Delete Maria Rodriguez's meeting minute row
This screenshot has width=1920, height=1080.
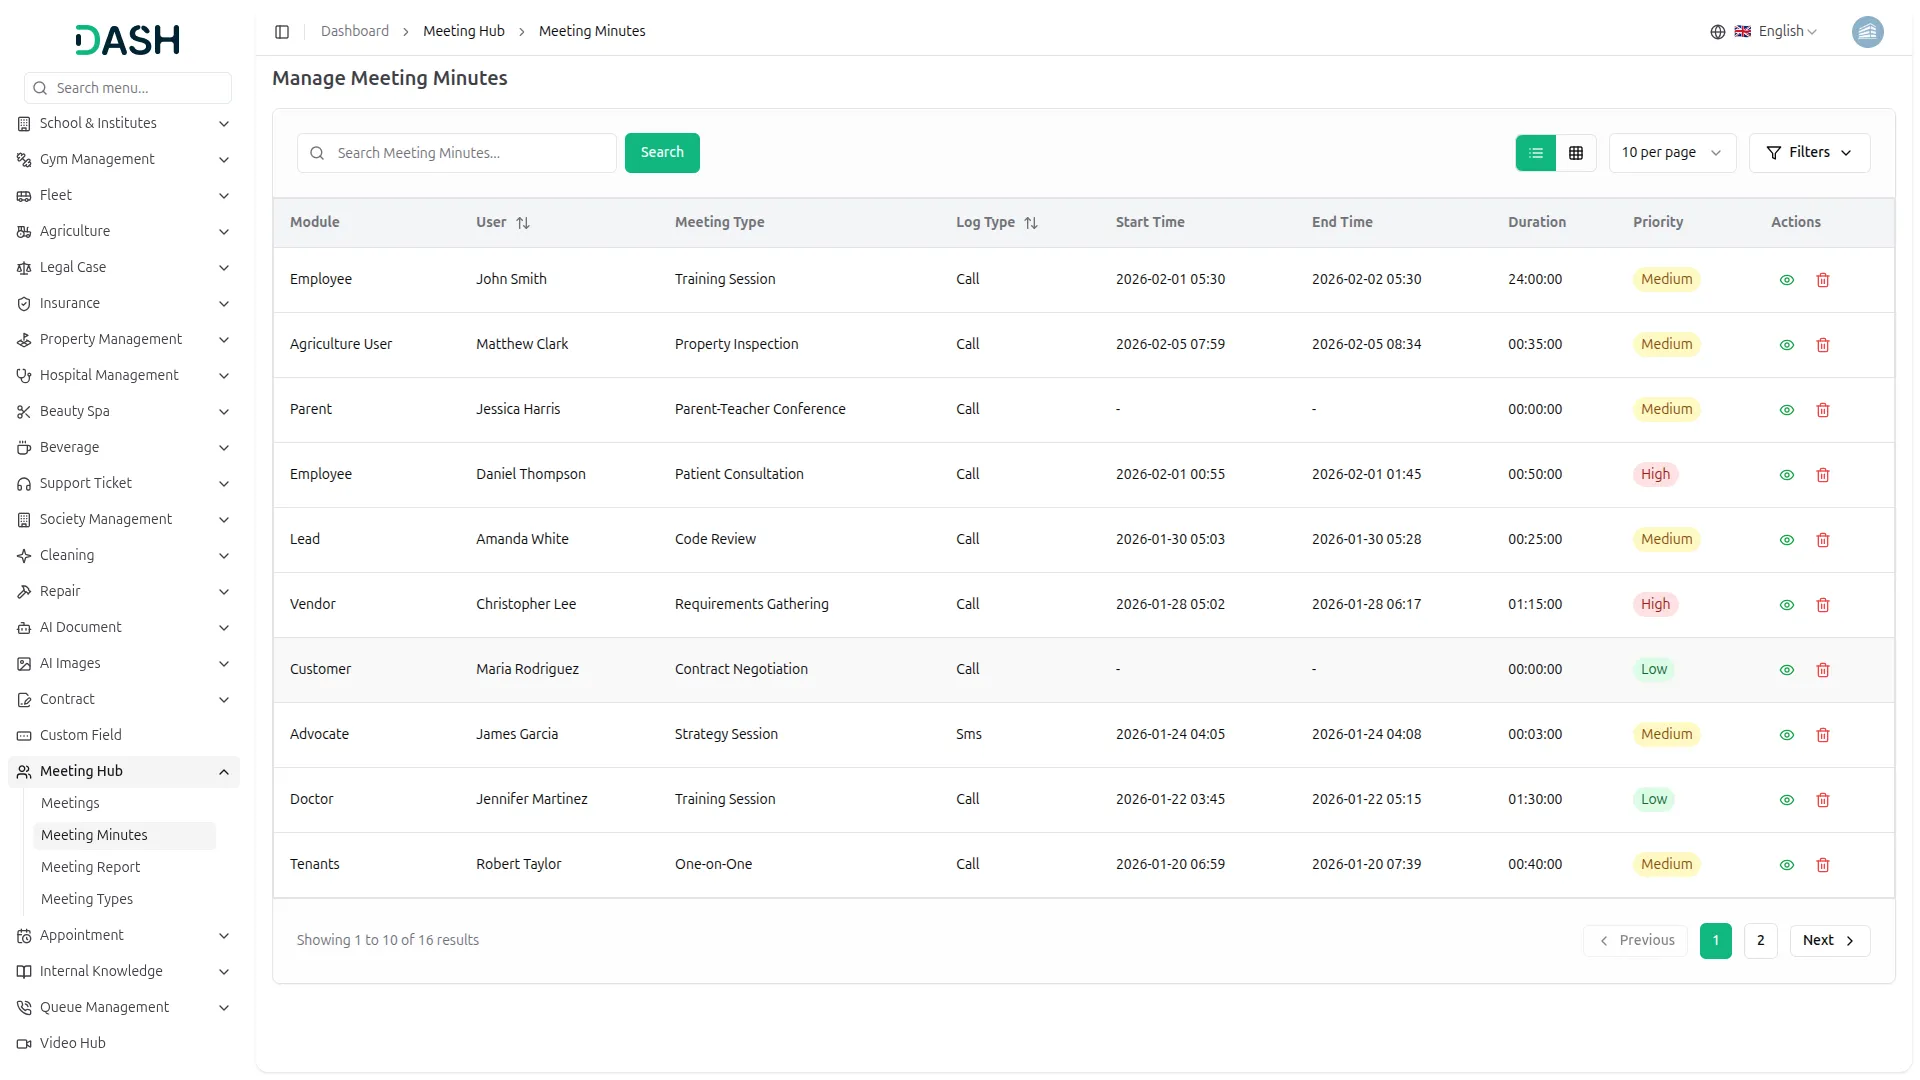(1823, 670)
